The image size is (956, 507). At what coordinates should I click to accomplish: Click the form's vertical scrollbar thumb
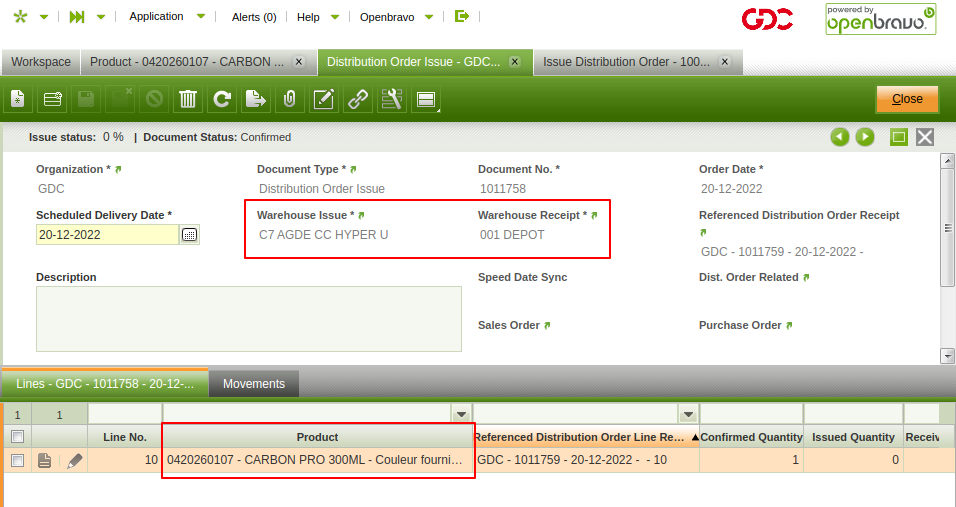coord(947,228)
